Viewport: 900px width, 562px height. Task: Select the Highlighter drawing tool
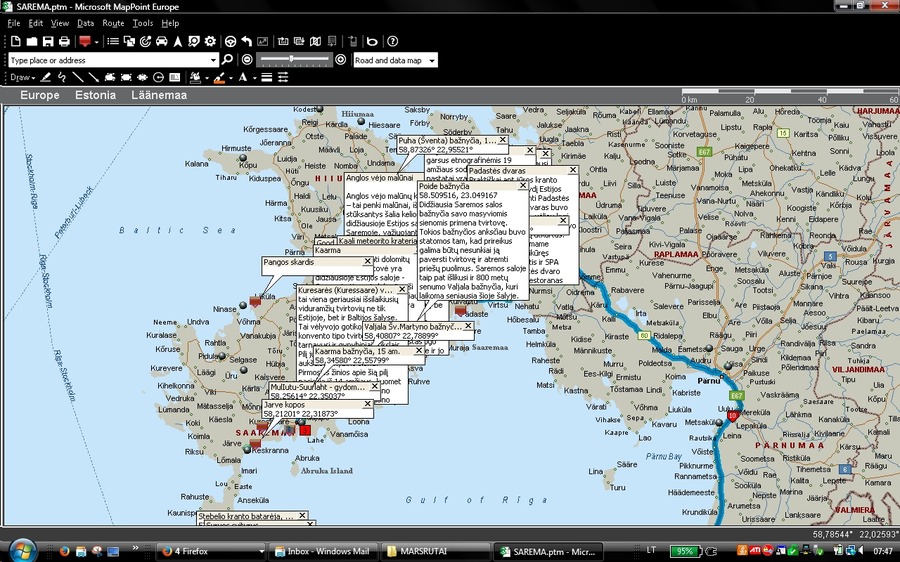[46, 77]
